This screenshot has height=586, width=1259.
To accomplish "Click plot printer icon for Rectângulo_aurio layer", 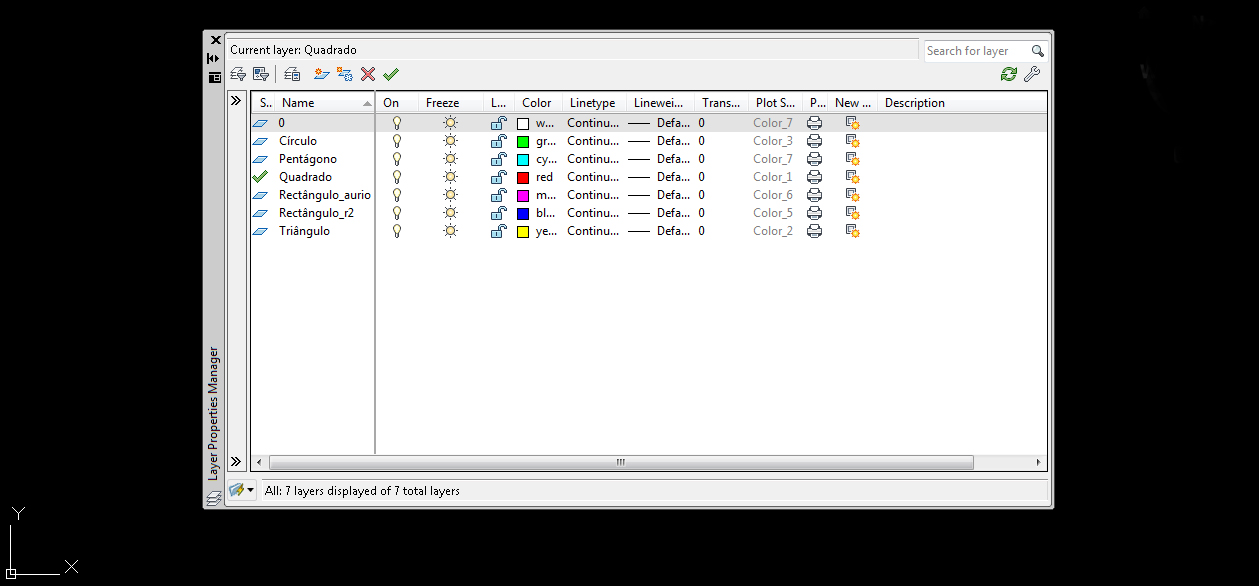I will pyautogui.click(x=815, y=195).
